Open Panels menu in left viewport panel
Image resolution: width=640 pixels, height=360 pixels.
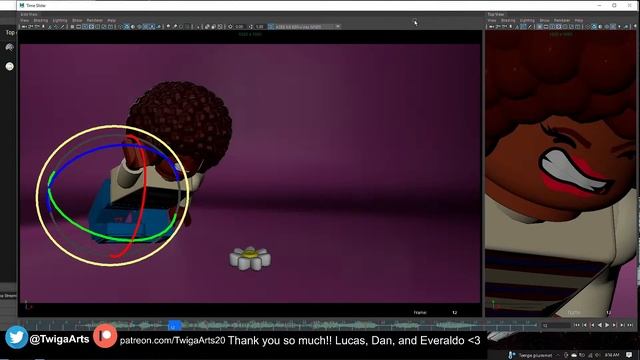[x=111, y=20]
